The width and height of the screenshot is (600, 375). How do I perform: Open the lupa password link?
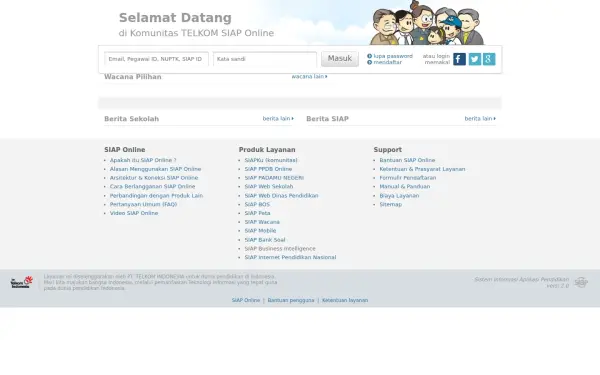[x=393, y=56]
